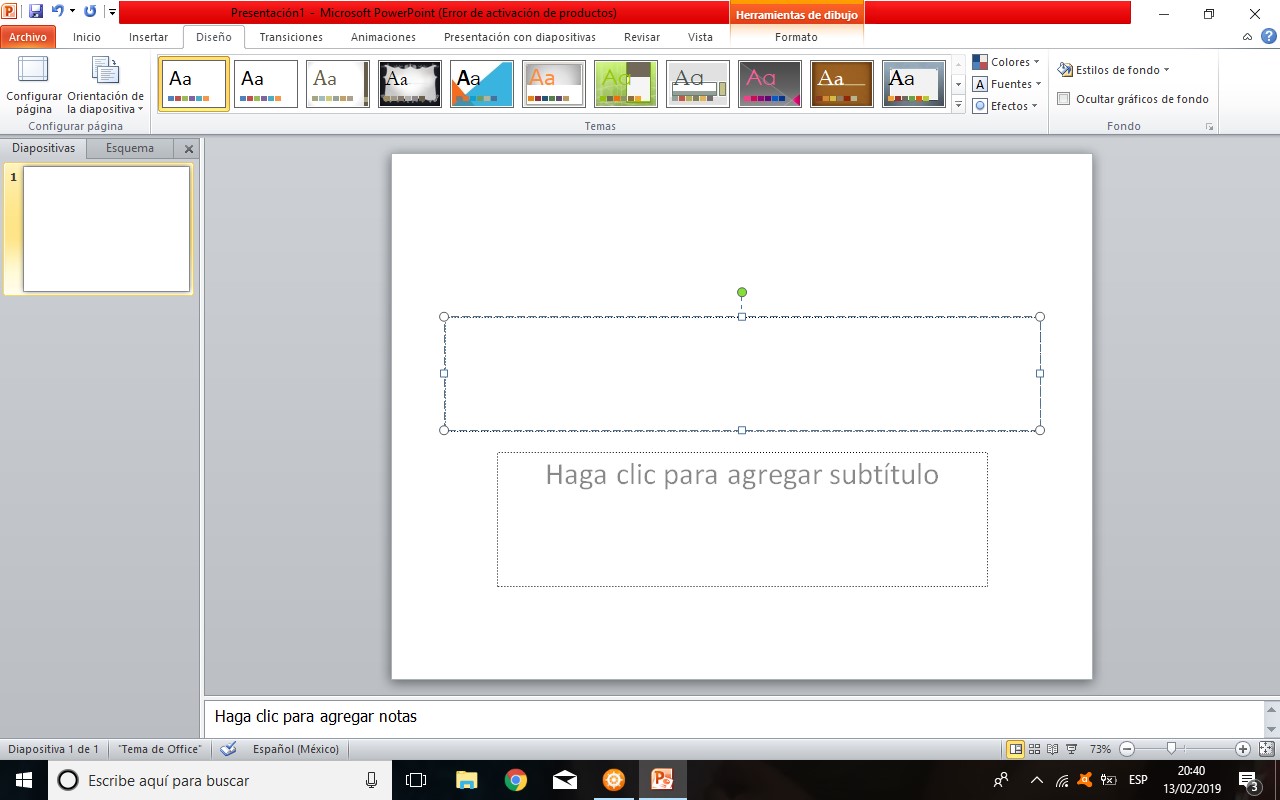Click Español (México) language in status bar
The image size is (1280, 800).
tap(296, 748)
